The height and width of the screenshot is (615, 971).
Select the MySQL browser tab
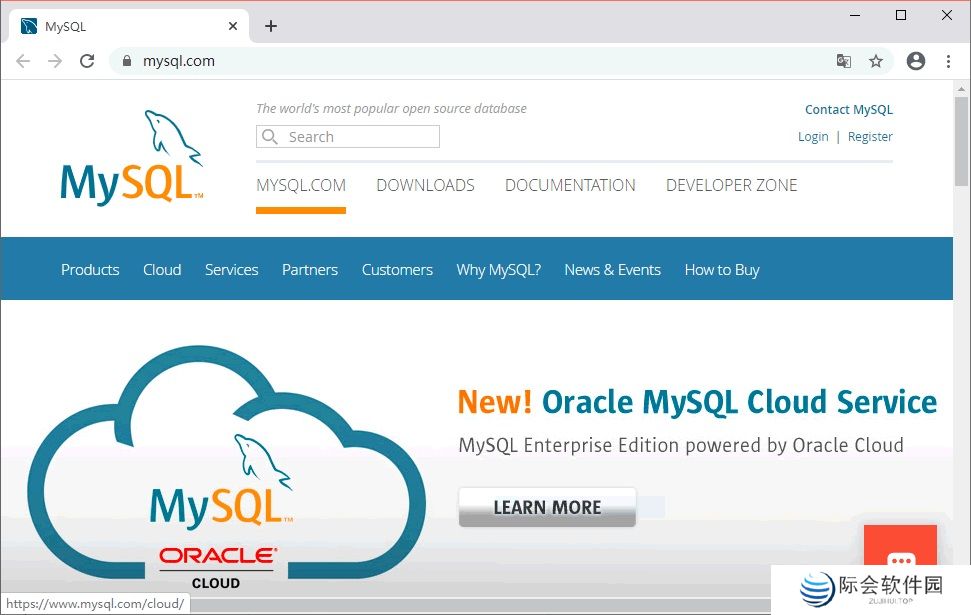(x=120, y=25)
